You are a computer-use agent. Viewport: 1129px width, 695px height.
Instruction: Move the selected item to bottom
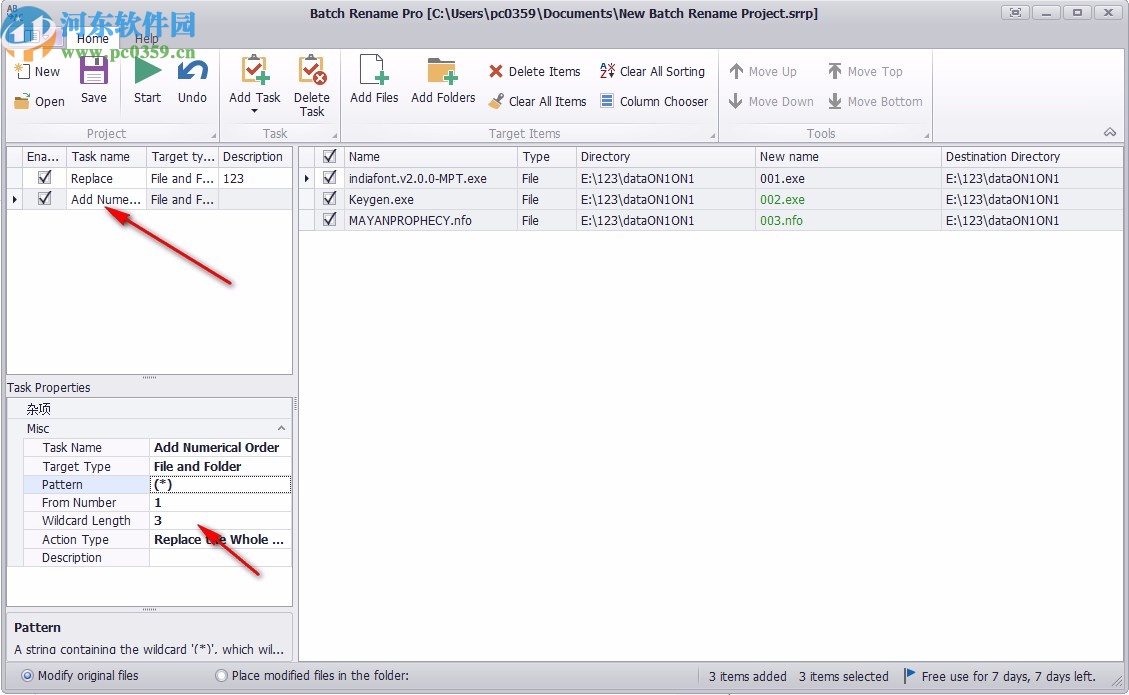coord(875,102)
